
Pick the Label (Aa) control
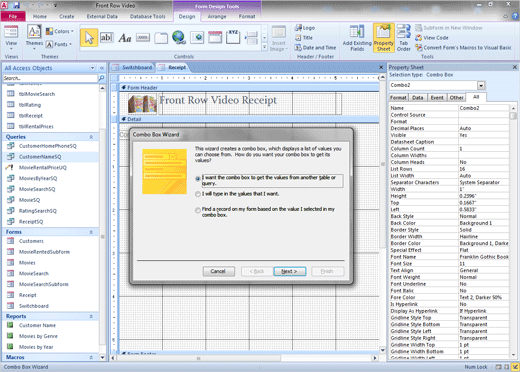[125, 38]
